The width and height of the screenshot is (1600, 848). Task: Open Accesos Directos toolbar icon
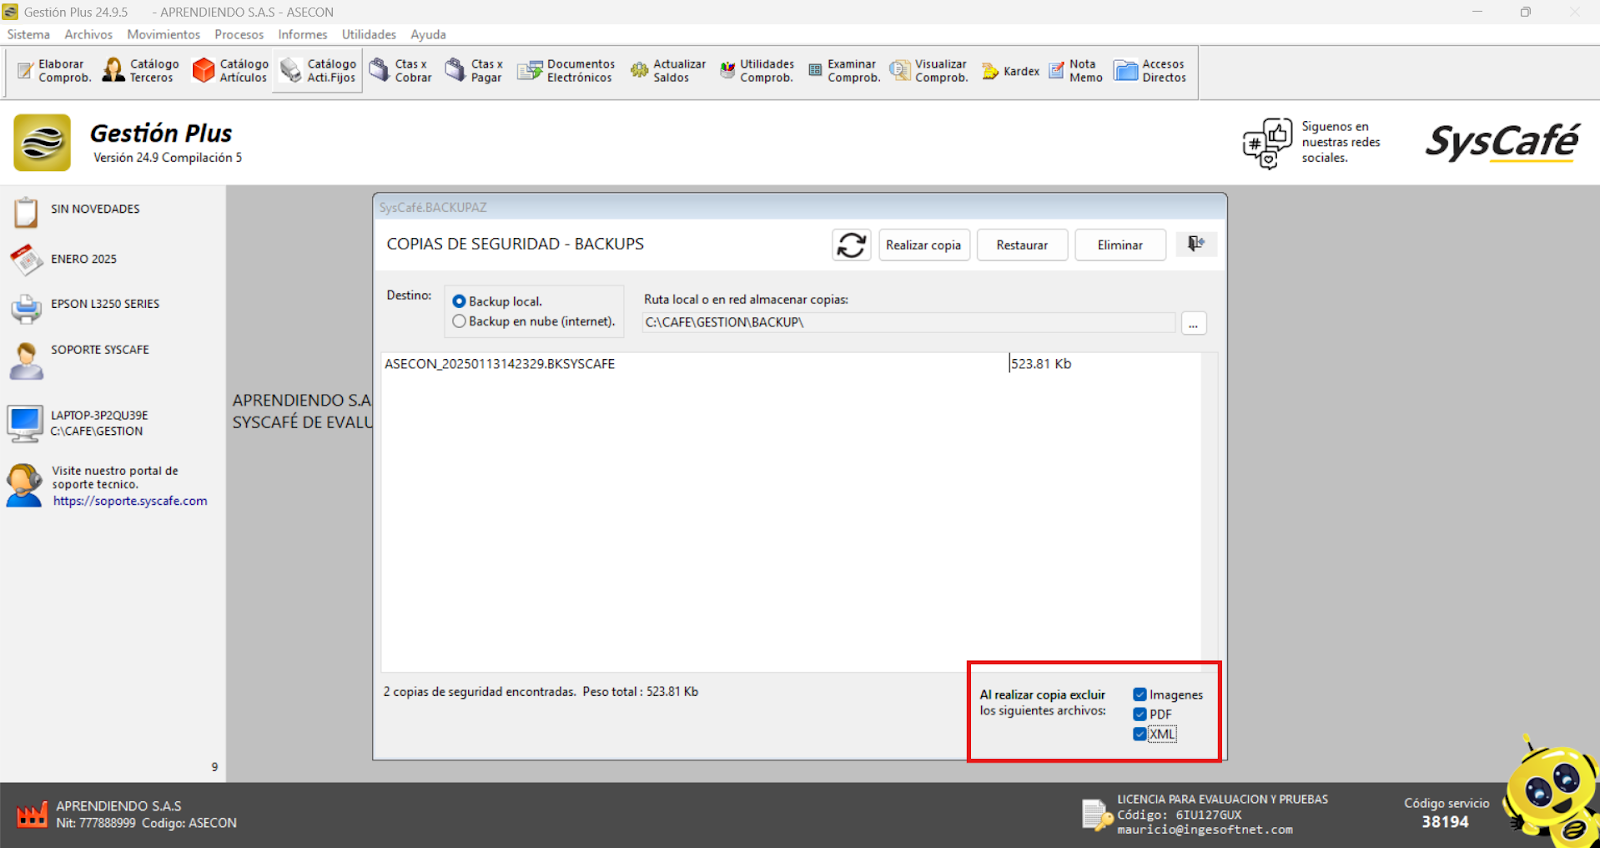point(1150,71)
